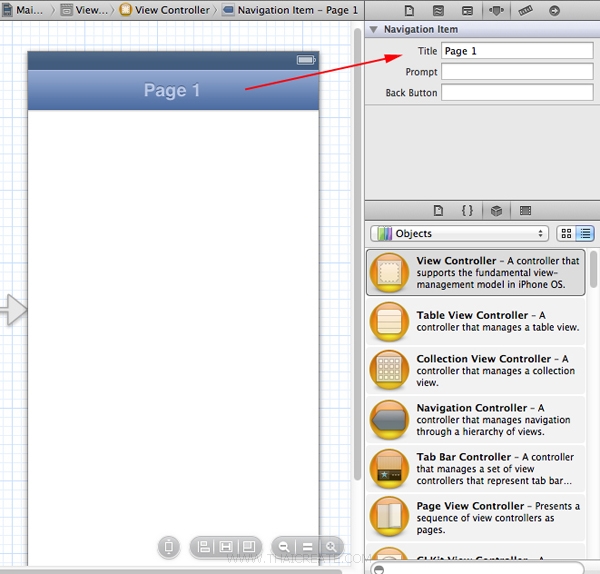This screenshot has height=574, width=600.
Task: Open the Size inspector ruler tab
Action: tap(525, 10)
